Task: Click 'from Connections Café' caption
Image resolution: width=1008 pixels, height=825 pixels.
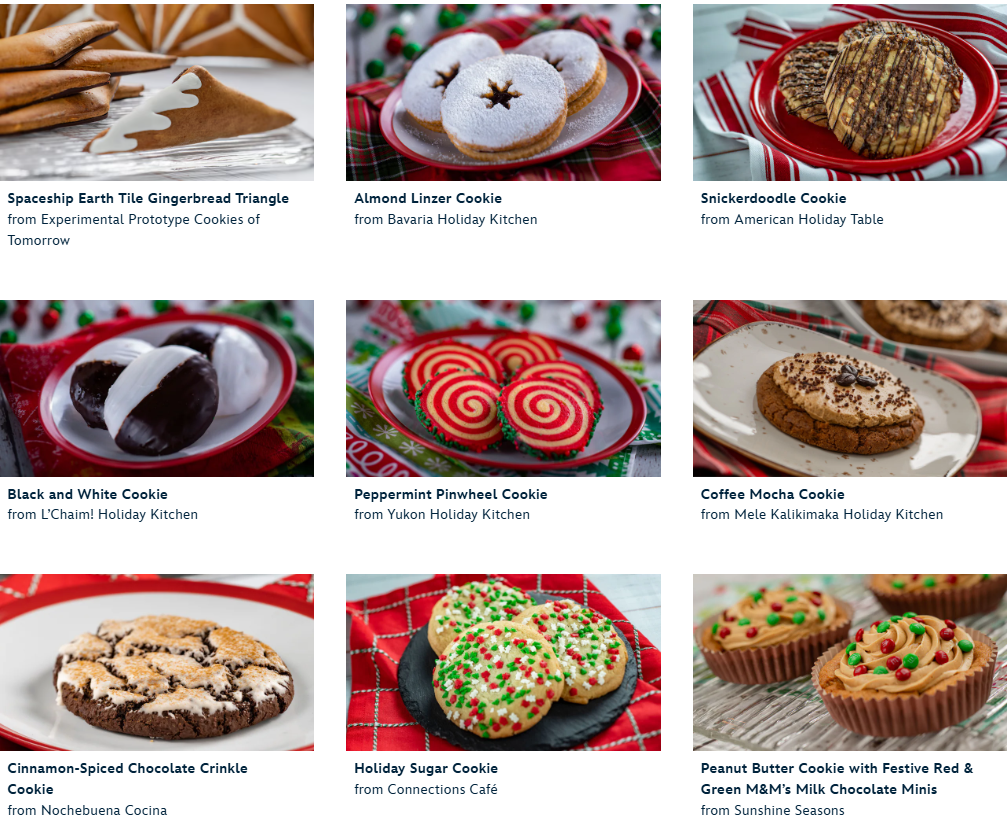Action: click(426, 789)
